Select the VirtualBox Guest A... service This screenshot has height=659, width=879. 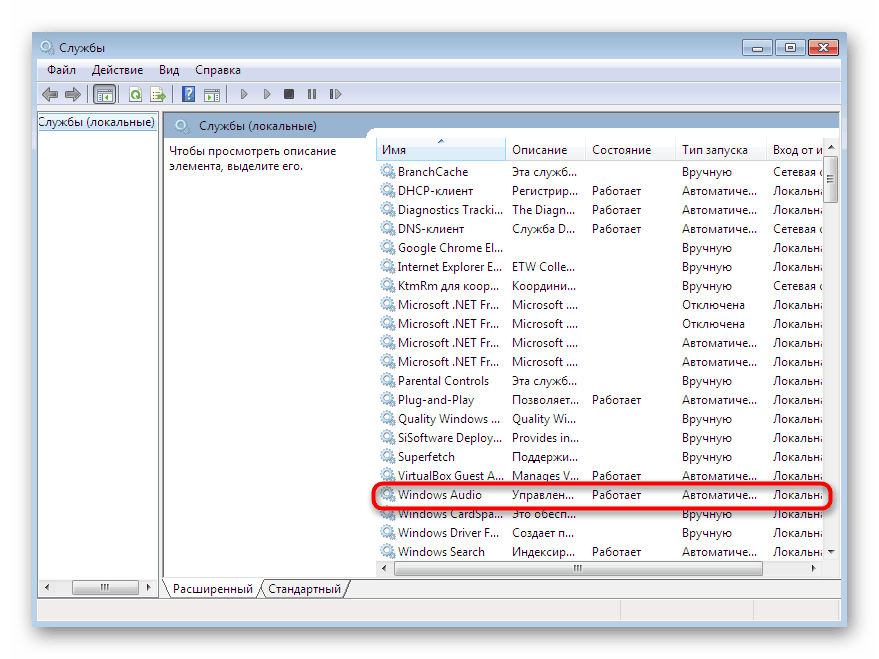point(451,476)
